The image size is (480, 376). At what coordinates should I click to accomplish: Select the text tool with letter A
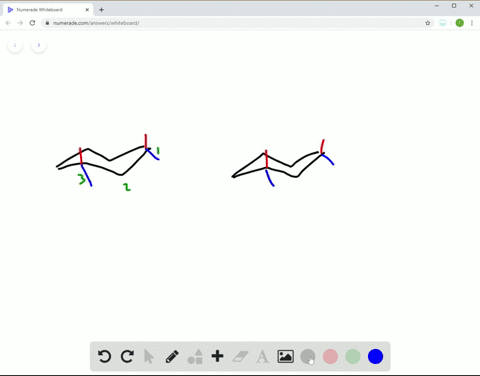262,357
